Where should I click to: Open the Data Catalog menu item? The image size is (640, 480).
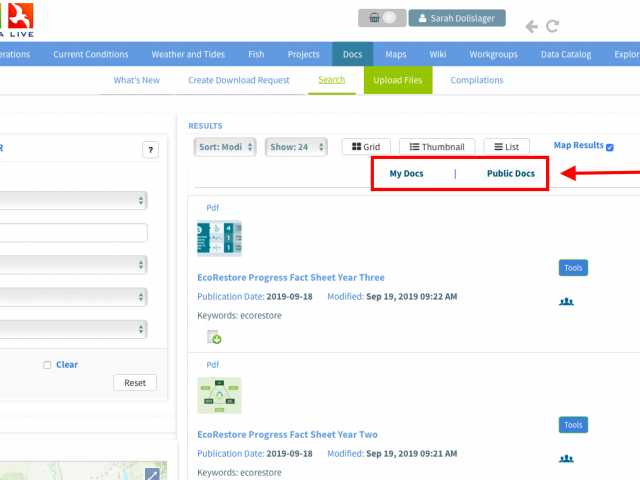566,54
